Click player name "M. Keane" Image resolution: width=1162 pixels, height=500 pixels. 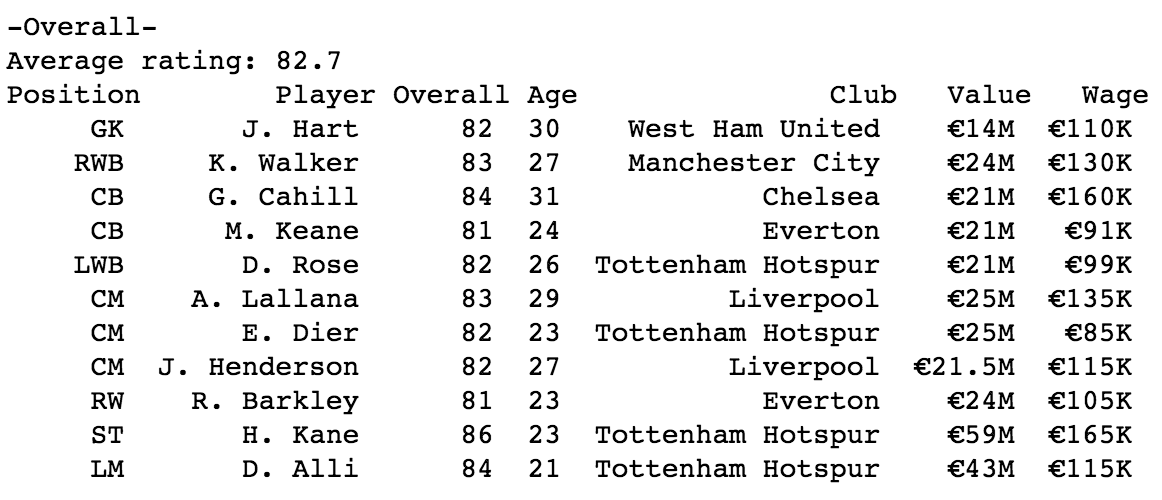coord(291,232)
